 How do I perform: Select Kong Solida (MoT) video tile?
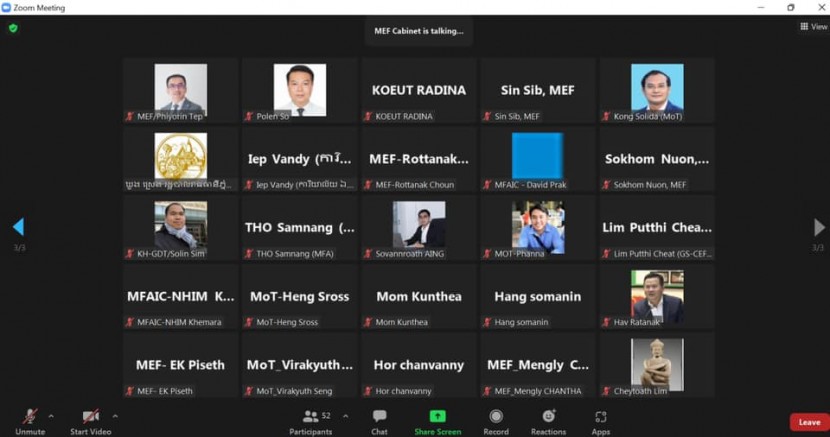[x=656, y=90]
